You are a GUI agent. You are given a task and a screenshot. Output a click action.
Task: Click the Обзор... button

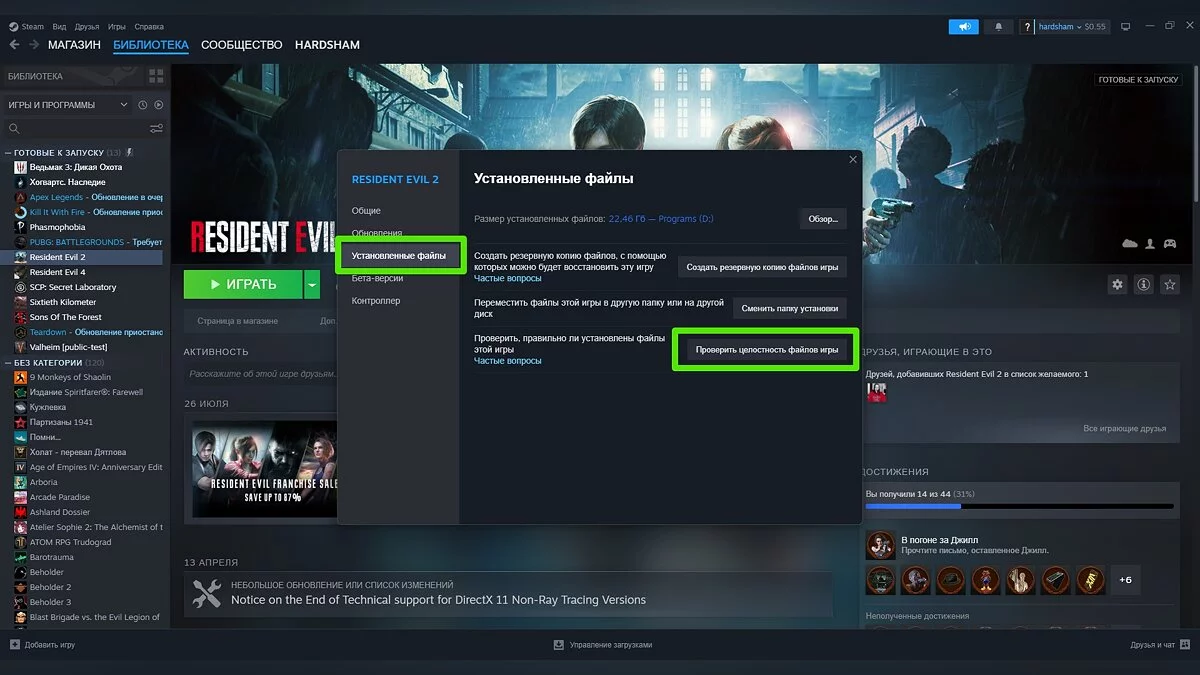pyautogui.click(x=822, y=219)
